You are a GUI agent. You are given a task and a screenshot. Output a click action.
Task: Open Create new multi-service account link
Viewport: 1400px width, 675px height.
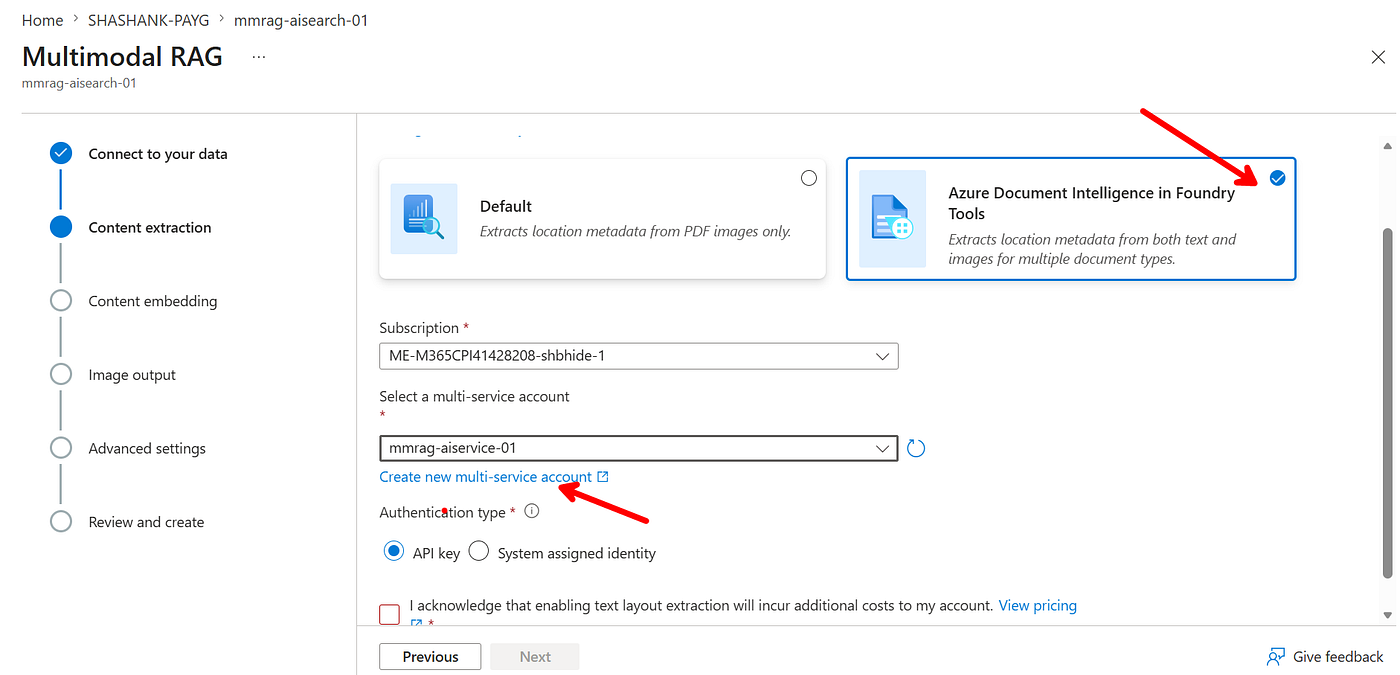point(494,477)
